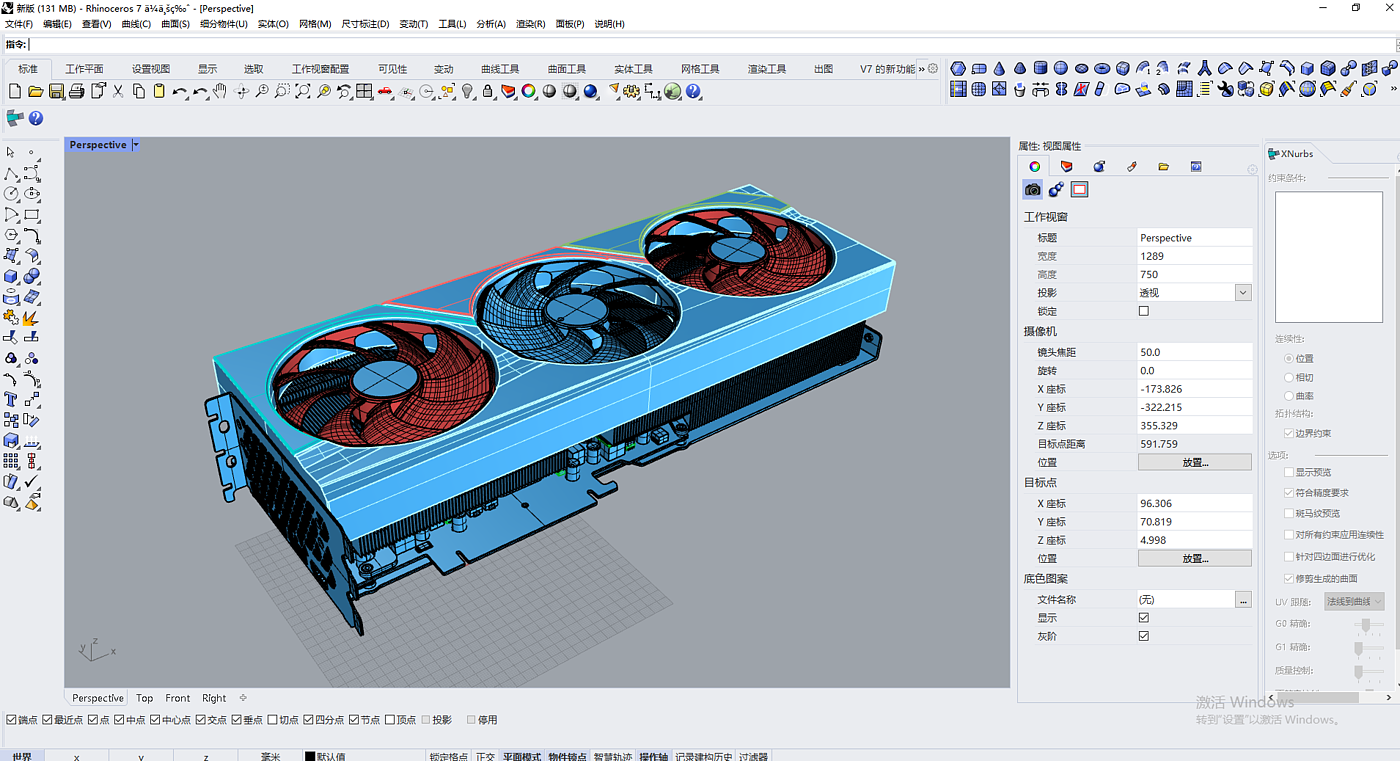Choose the Torus solid tool

coord(1102,68)
